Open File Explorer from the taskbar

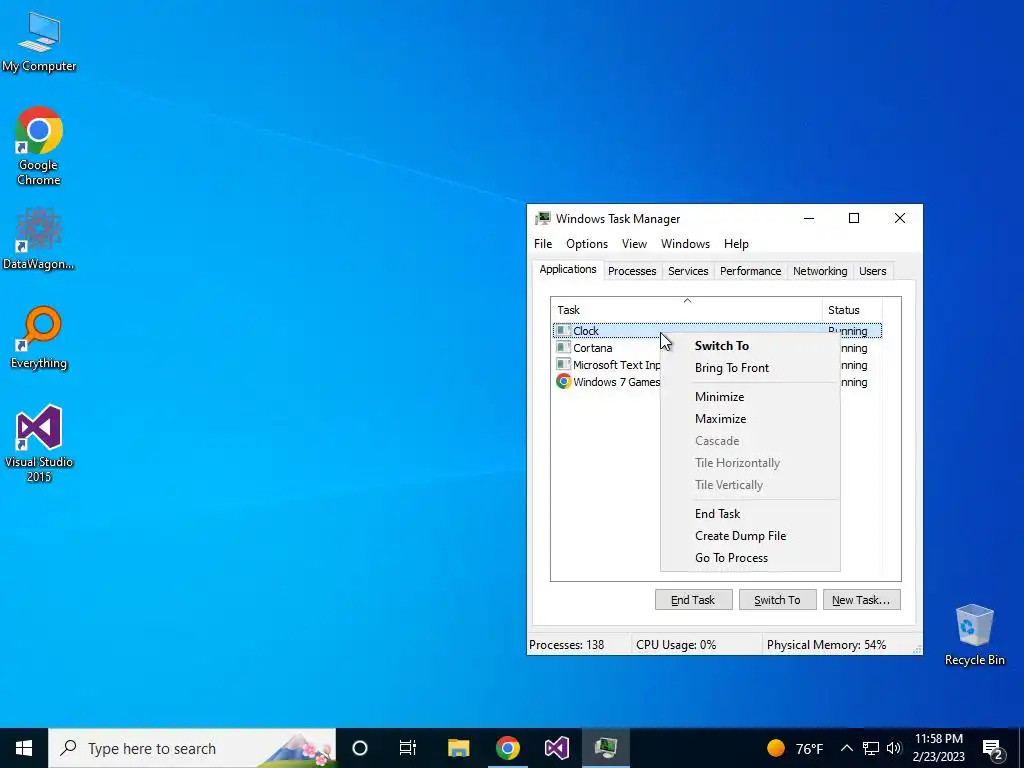[x=458, y=748]
